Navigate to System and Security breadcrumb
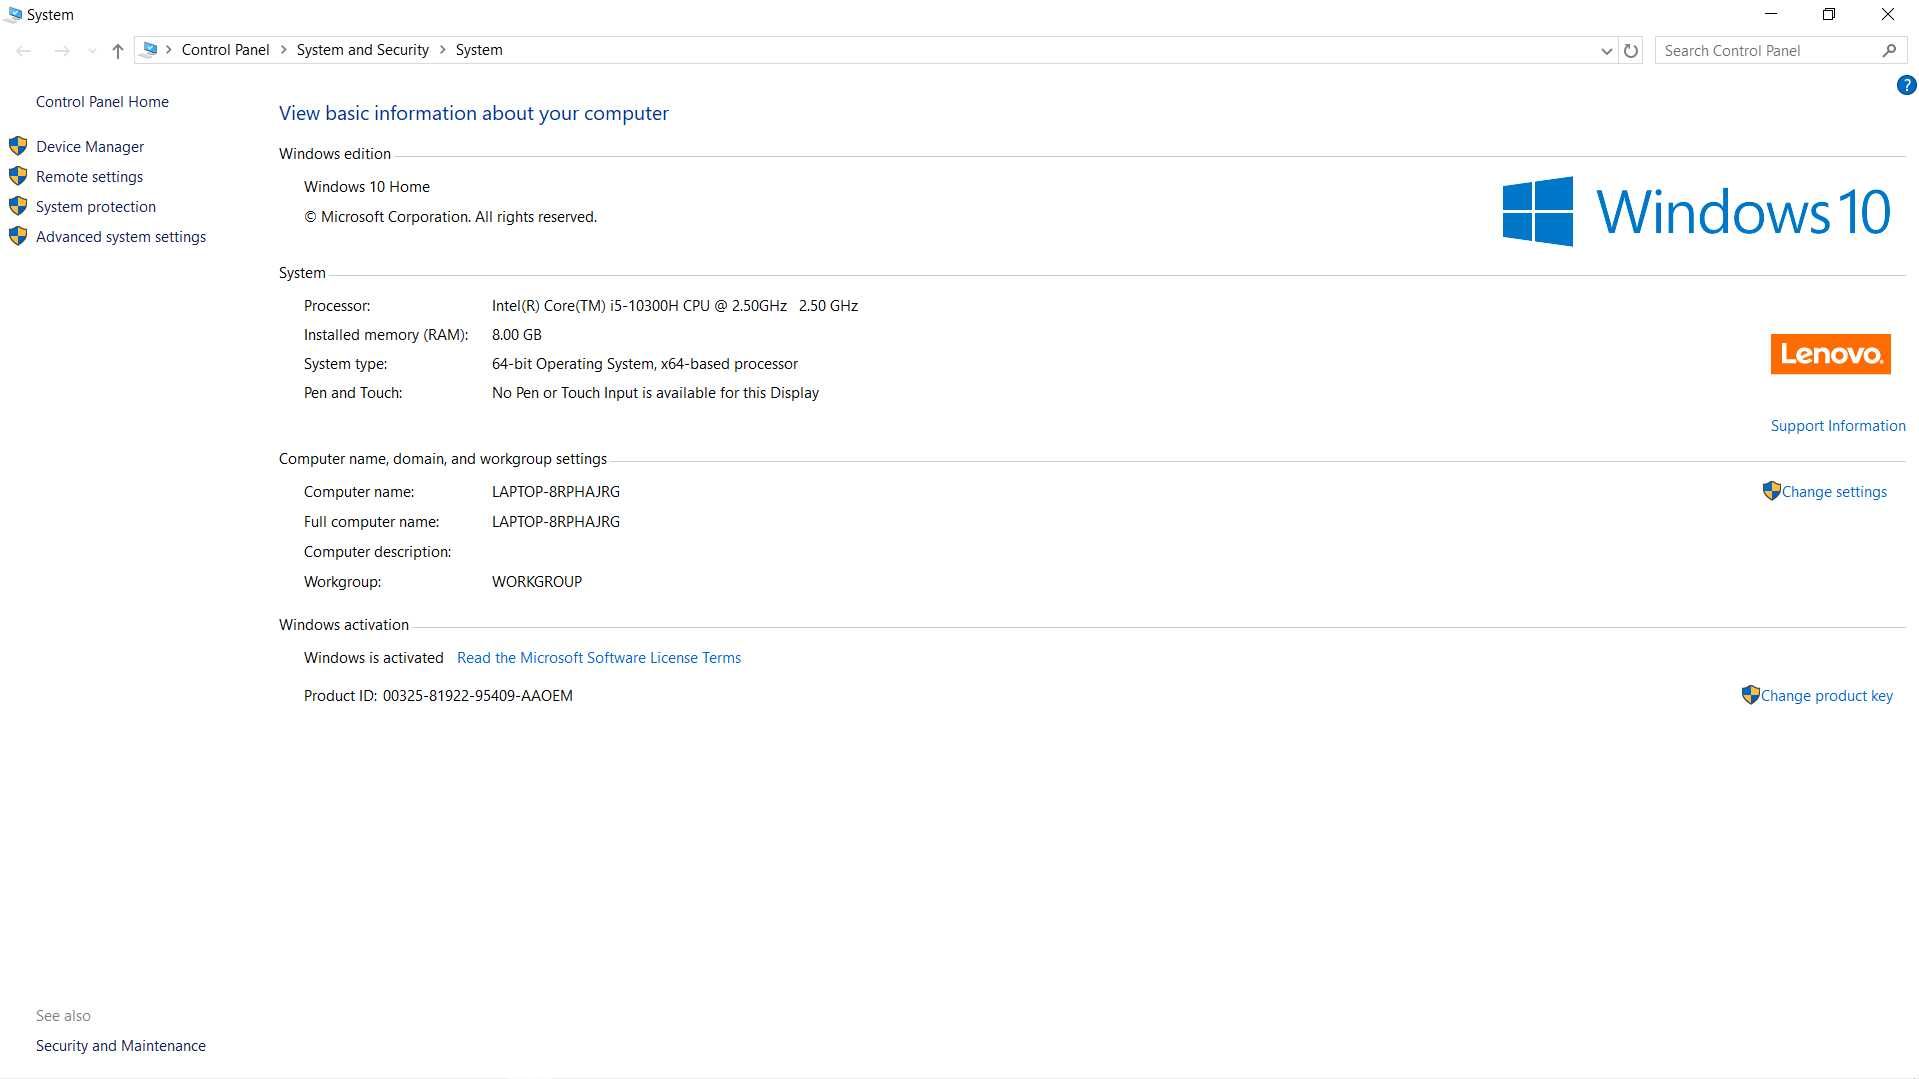This screenshot has width=1919, height=1079. pyautogui.click(x=362, y=50)
